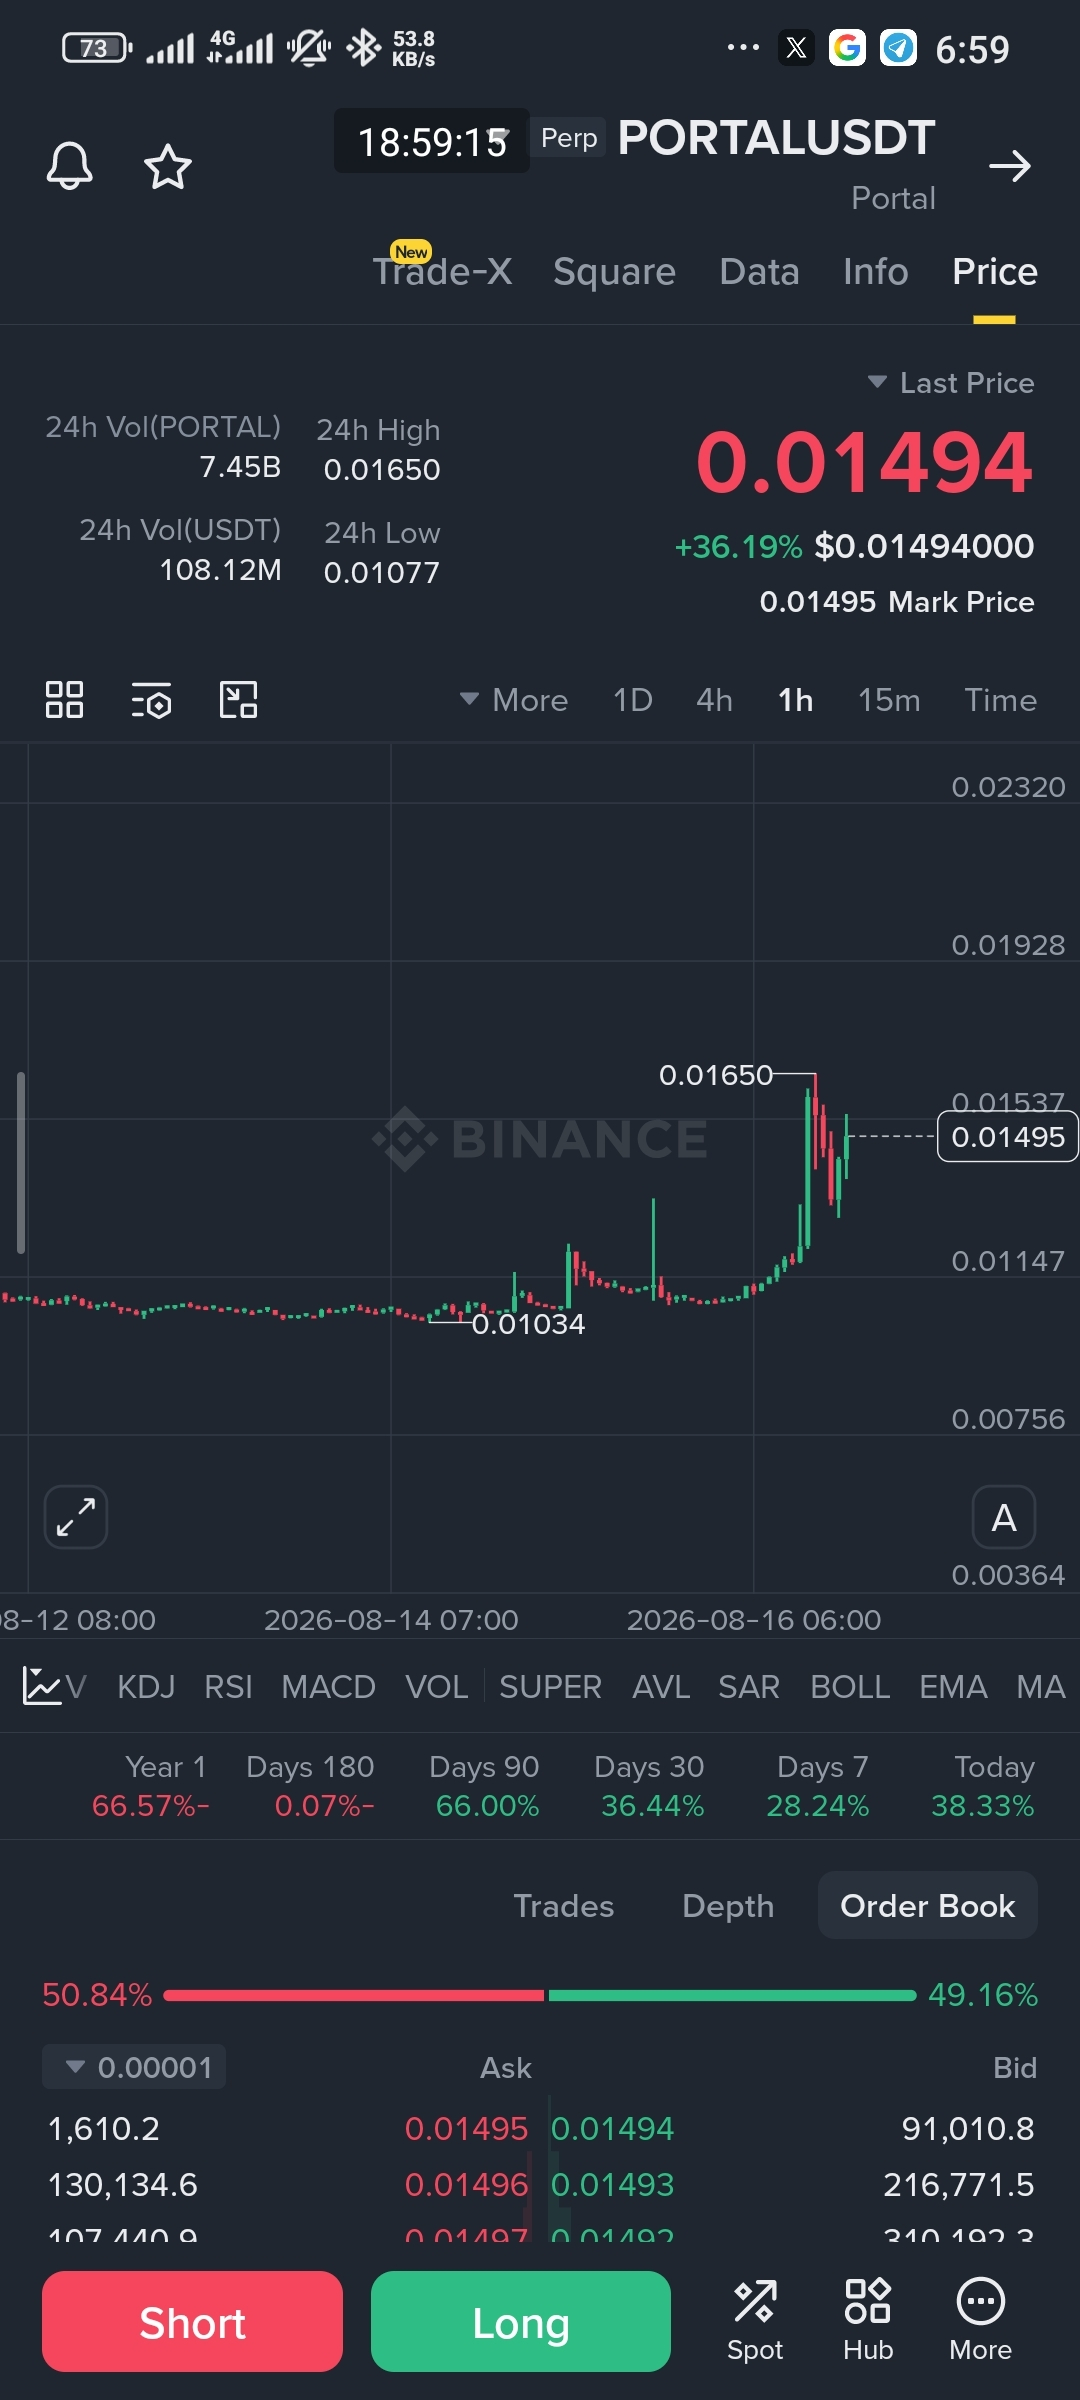The width and height of the screenshot is (1080, 2400).
Task: Toggle the auto-scale A button
Action: pyautogui.click(x=1004, y=1517)
